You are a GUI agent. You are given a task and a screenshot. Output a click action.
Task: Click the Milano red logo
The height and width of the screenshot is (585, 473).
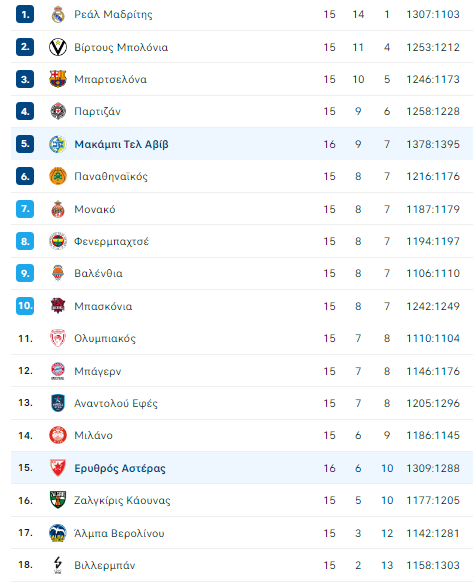(58, 435)
